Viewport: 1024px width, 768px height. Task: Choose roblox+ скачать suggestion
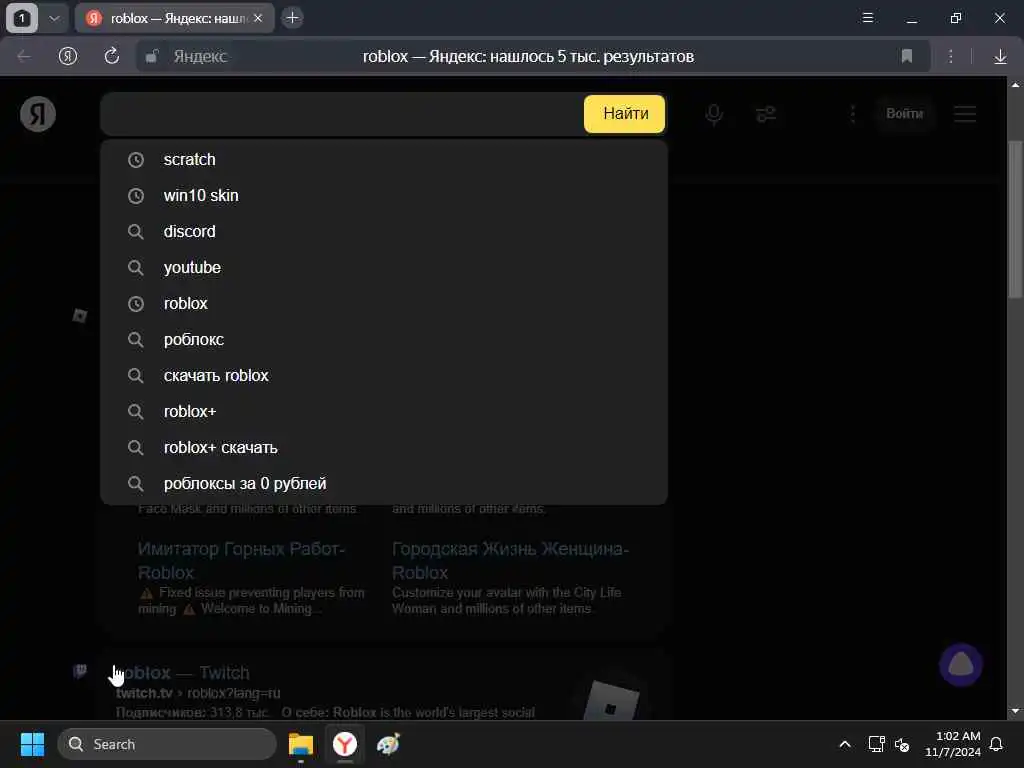[x=384, y=447]
